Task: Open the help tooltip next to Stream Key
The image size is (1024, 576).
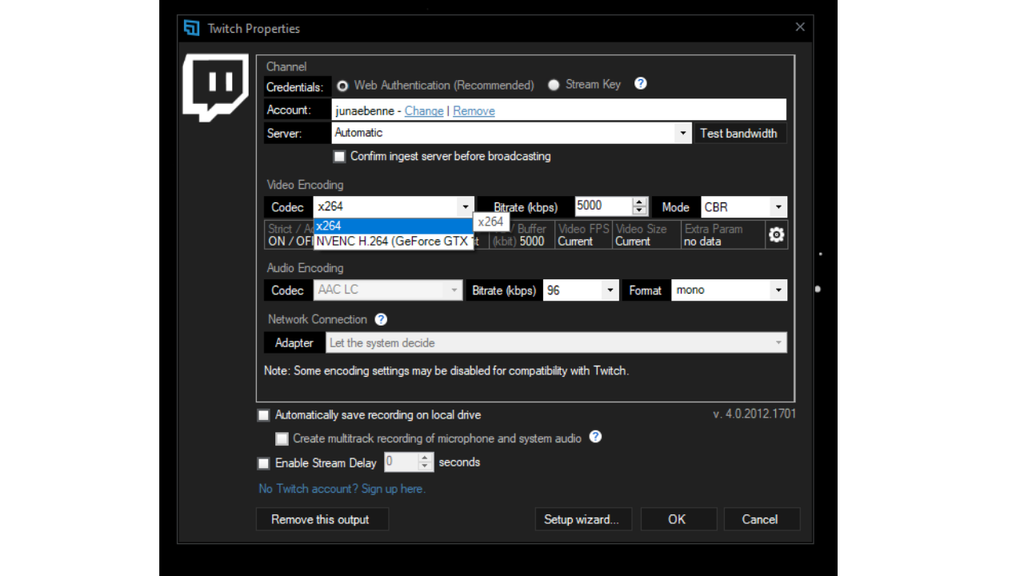Action: (x=639, y=84)
